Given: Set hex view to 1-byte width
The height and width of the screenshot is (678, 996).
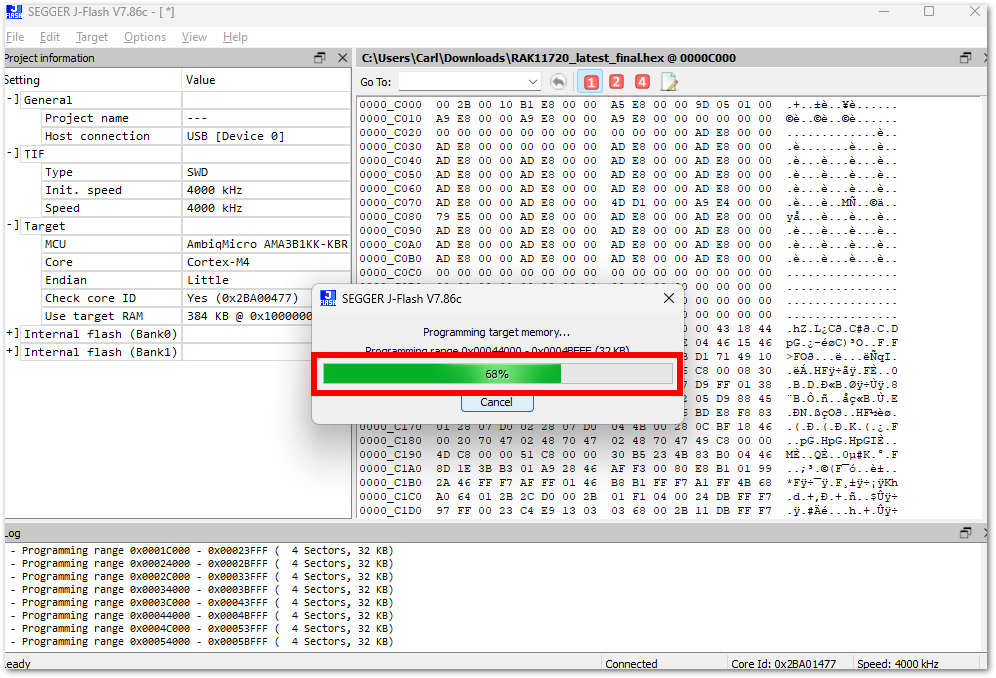Looking at the screenshot, I should [591, 82].
